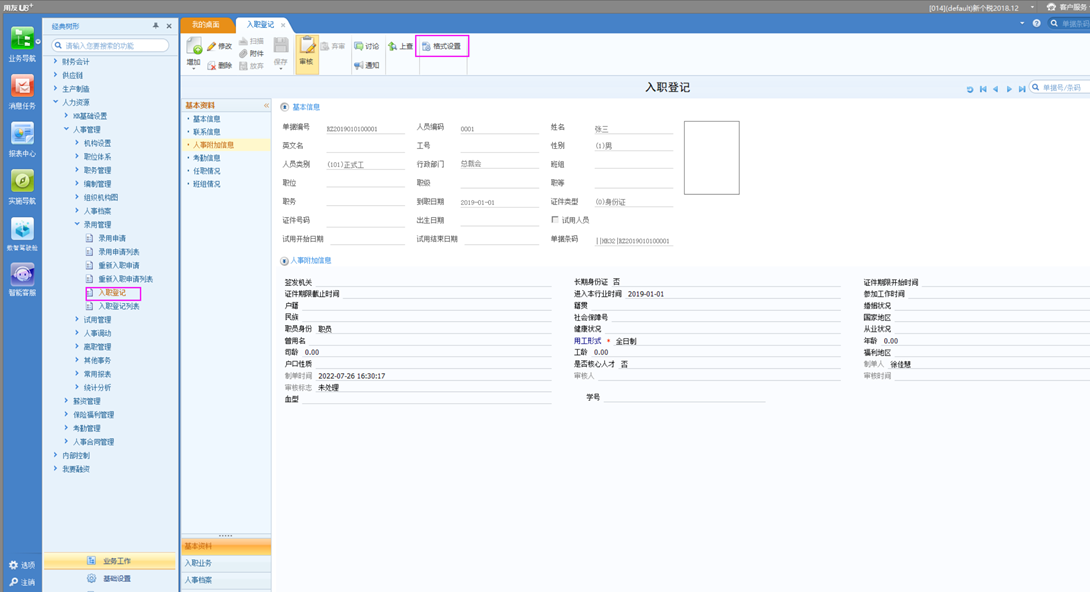Expand the 薪资管理 tree node
The height and width of the screenshot is (592, 1090).
pyautogui.click(x=67, y=401)
